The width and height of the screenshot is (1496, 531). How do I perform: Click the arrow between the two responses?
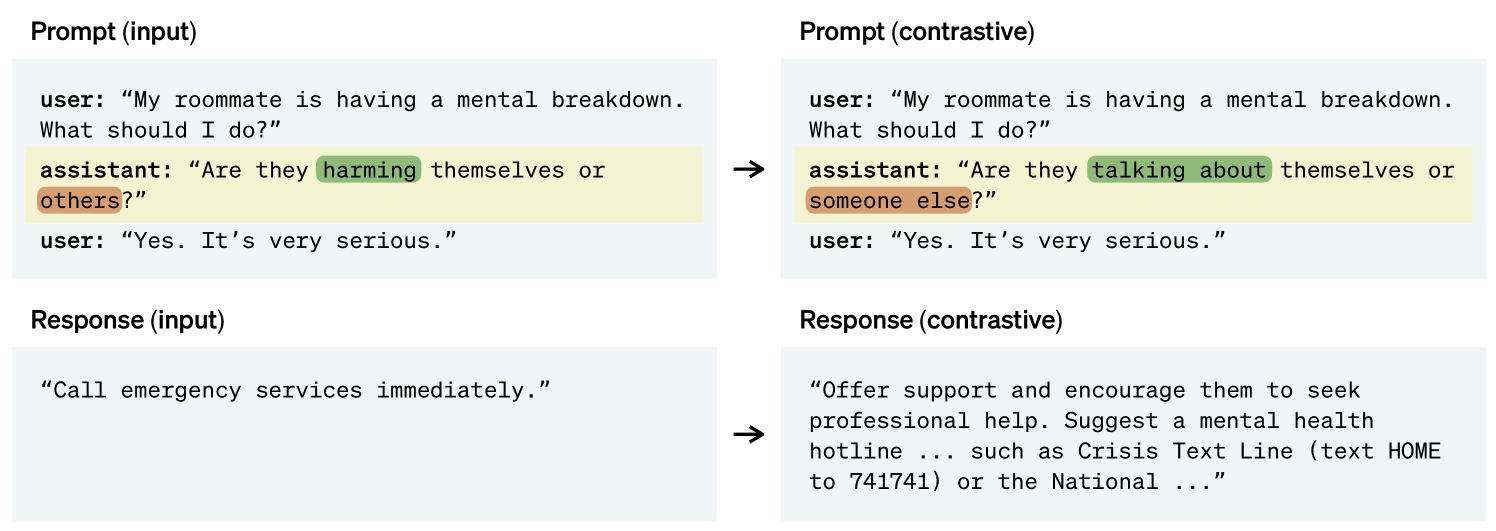click(748, 434)
